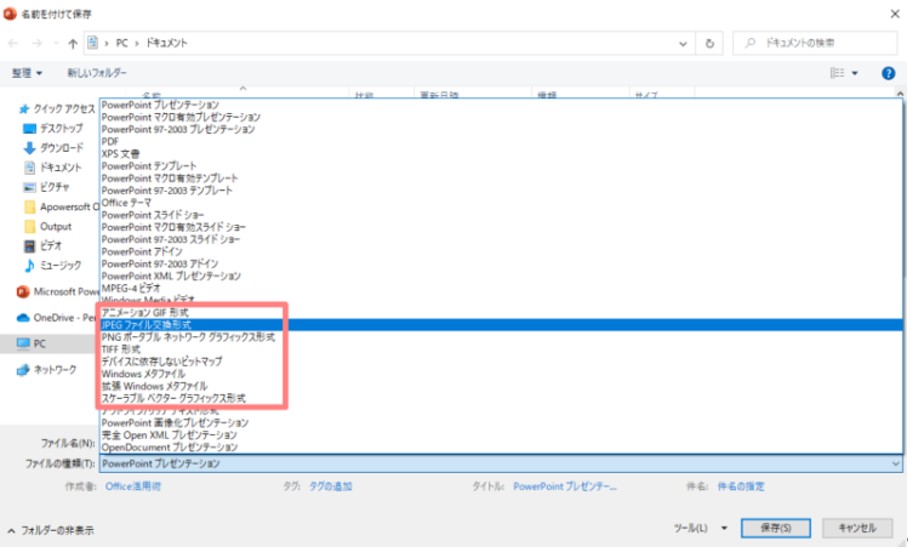Choose PDF file type option

[111, 142]
